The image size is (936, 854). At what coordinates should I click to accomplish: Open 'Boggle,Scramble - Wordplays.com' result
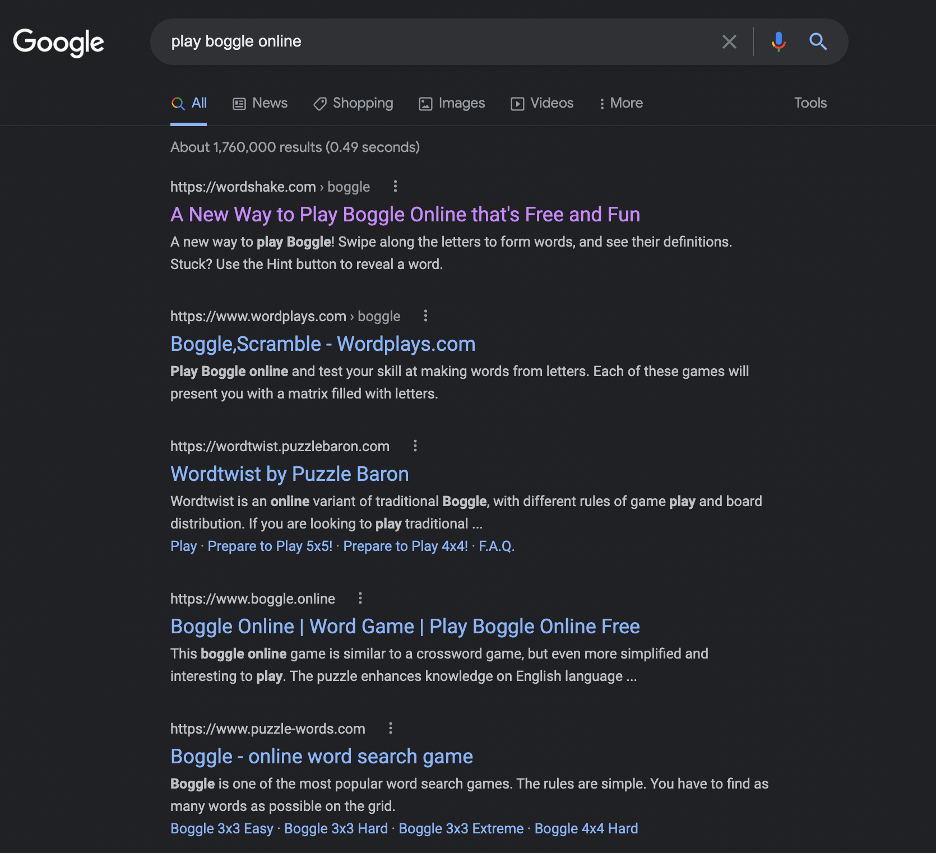click(x=323, y=344)
